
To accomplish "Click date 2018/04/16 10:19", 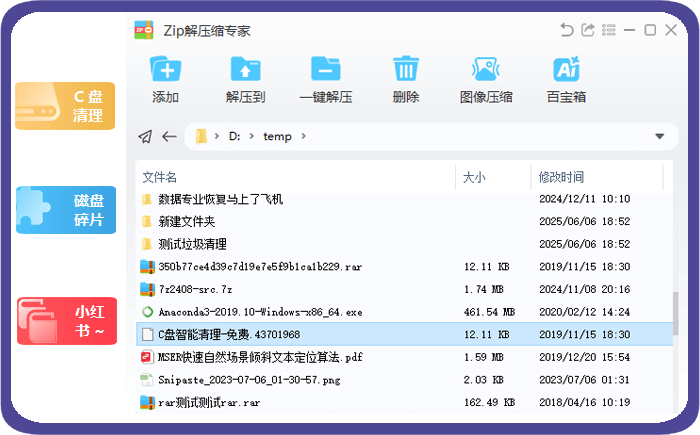I will 584,402.
